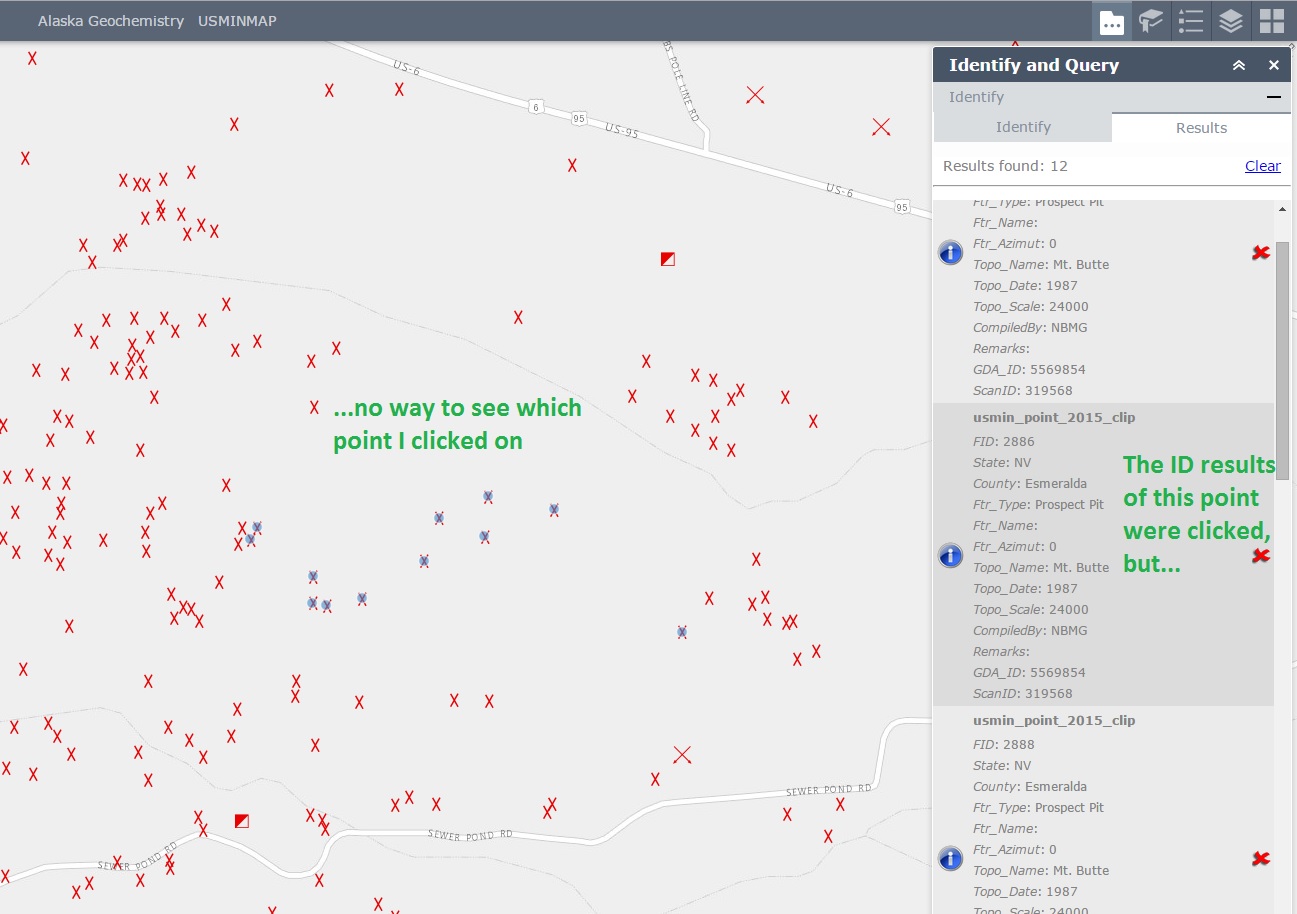
Task: Open the Identify and Query folder widget
Action: click(x=1112, y=21)
